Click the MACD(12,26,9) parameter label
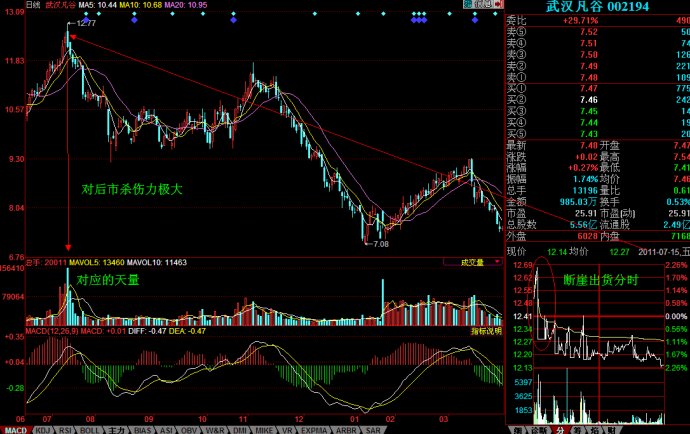This screenshot has width=690, height=434. [52, 331]
